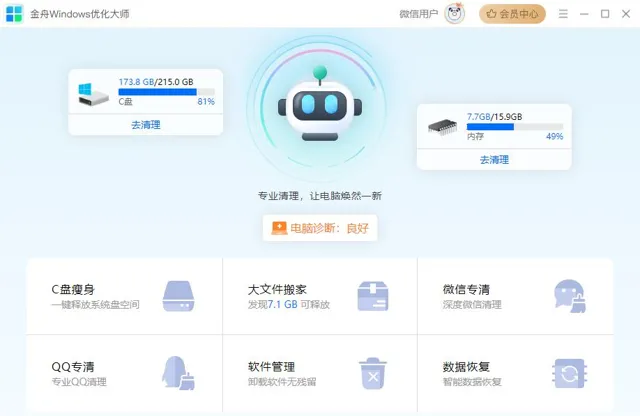Click the robot mascot in center
Screen dimensions: 640x416
click(x=320, y=104)
